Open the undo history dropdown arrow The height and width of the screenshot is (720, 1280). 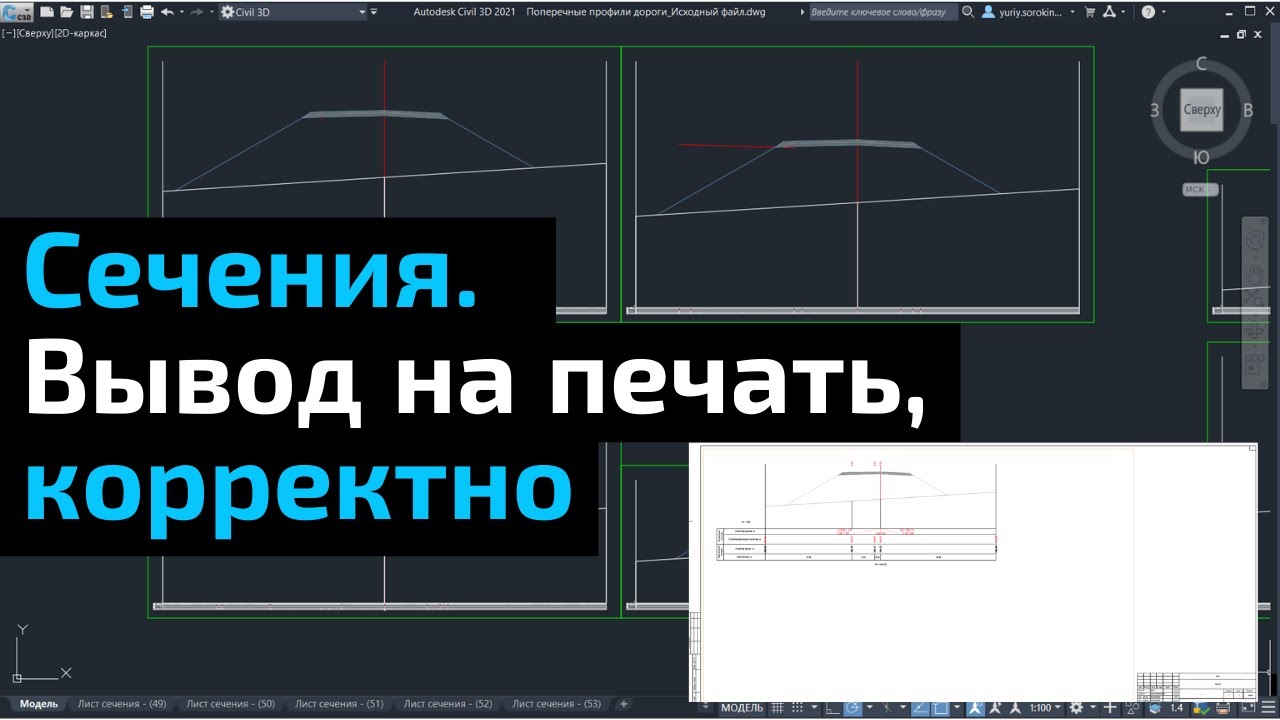[182, 12]
